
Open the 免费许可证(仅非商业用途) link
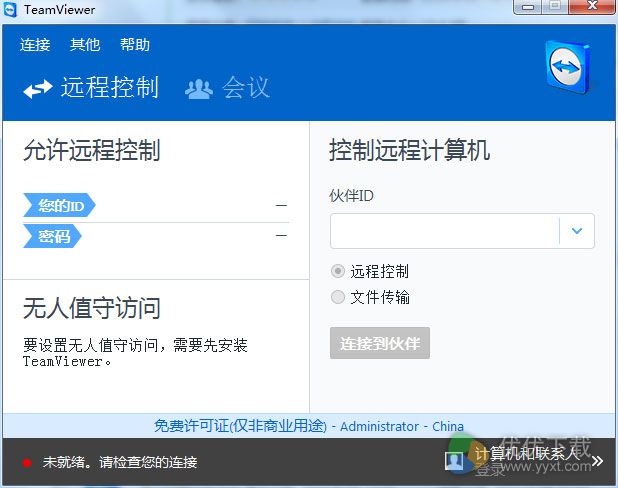(x=240, y=426)
